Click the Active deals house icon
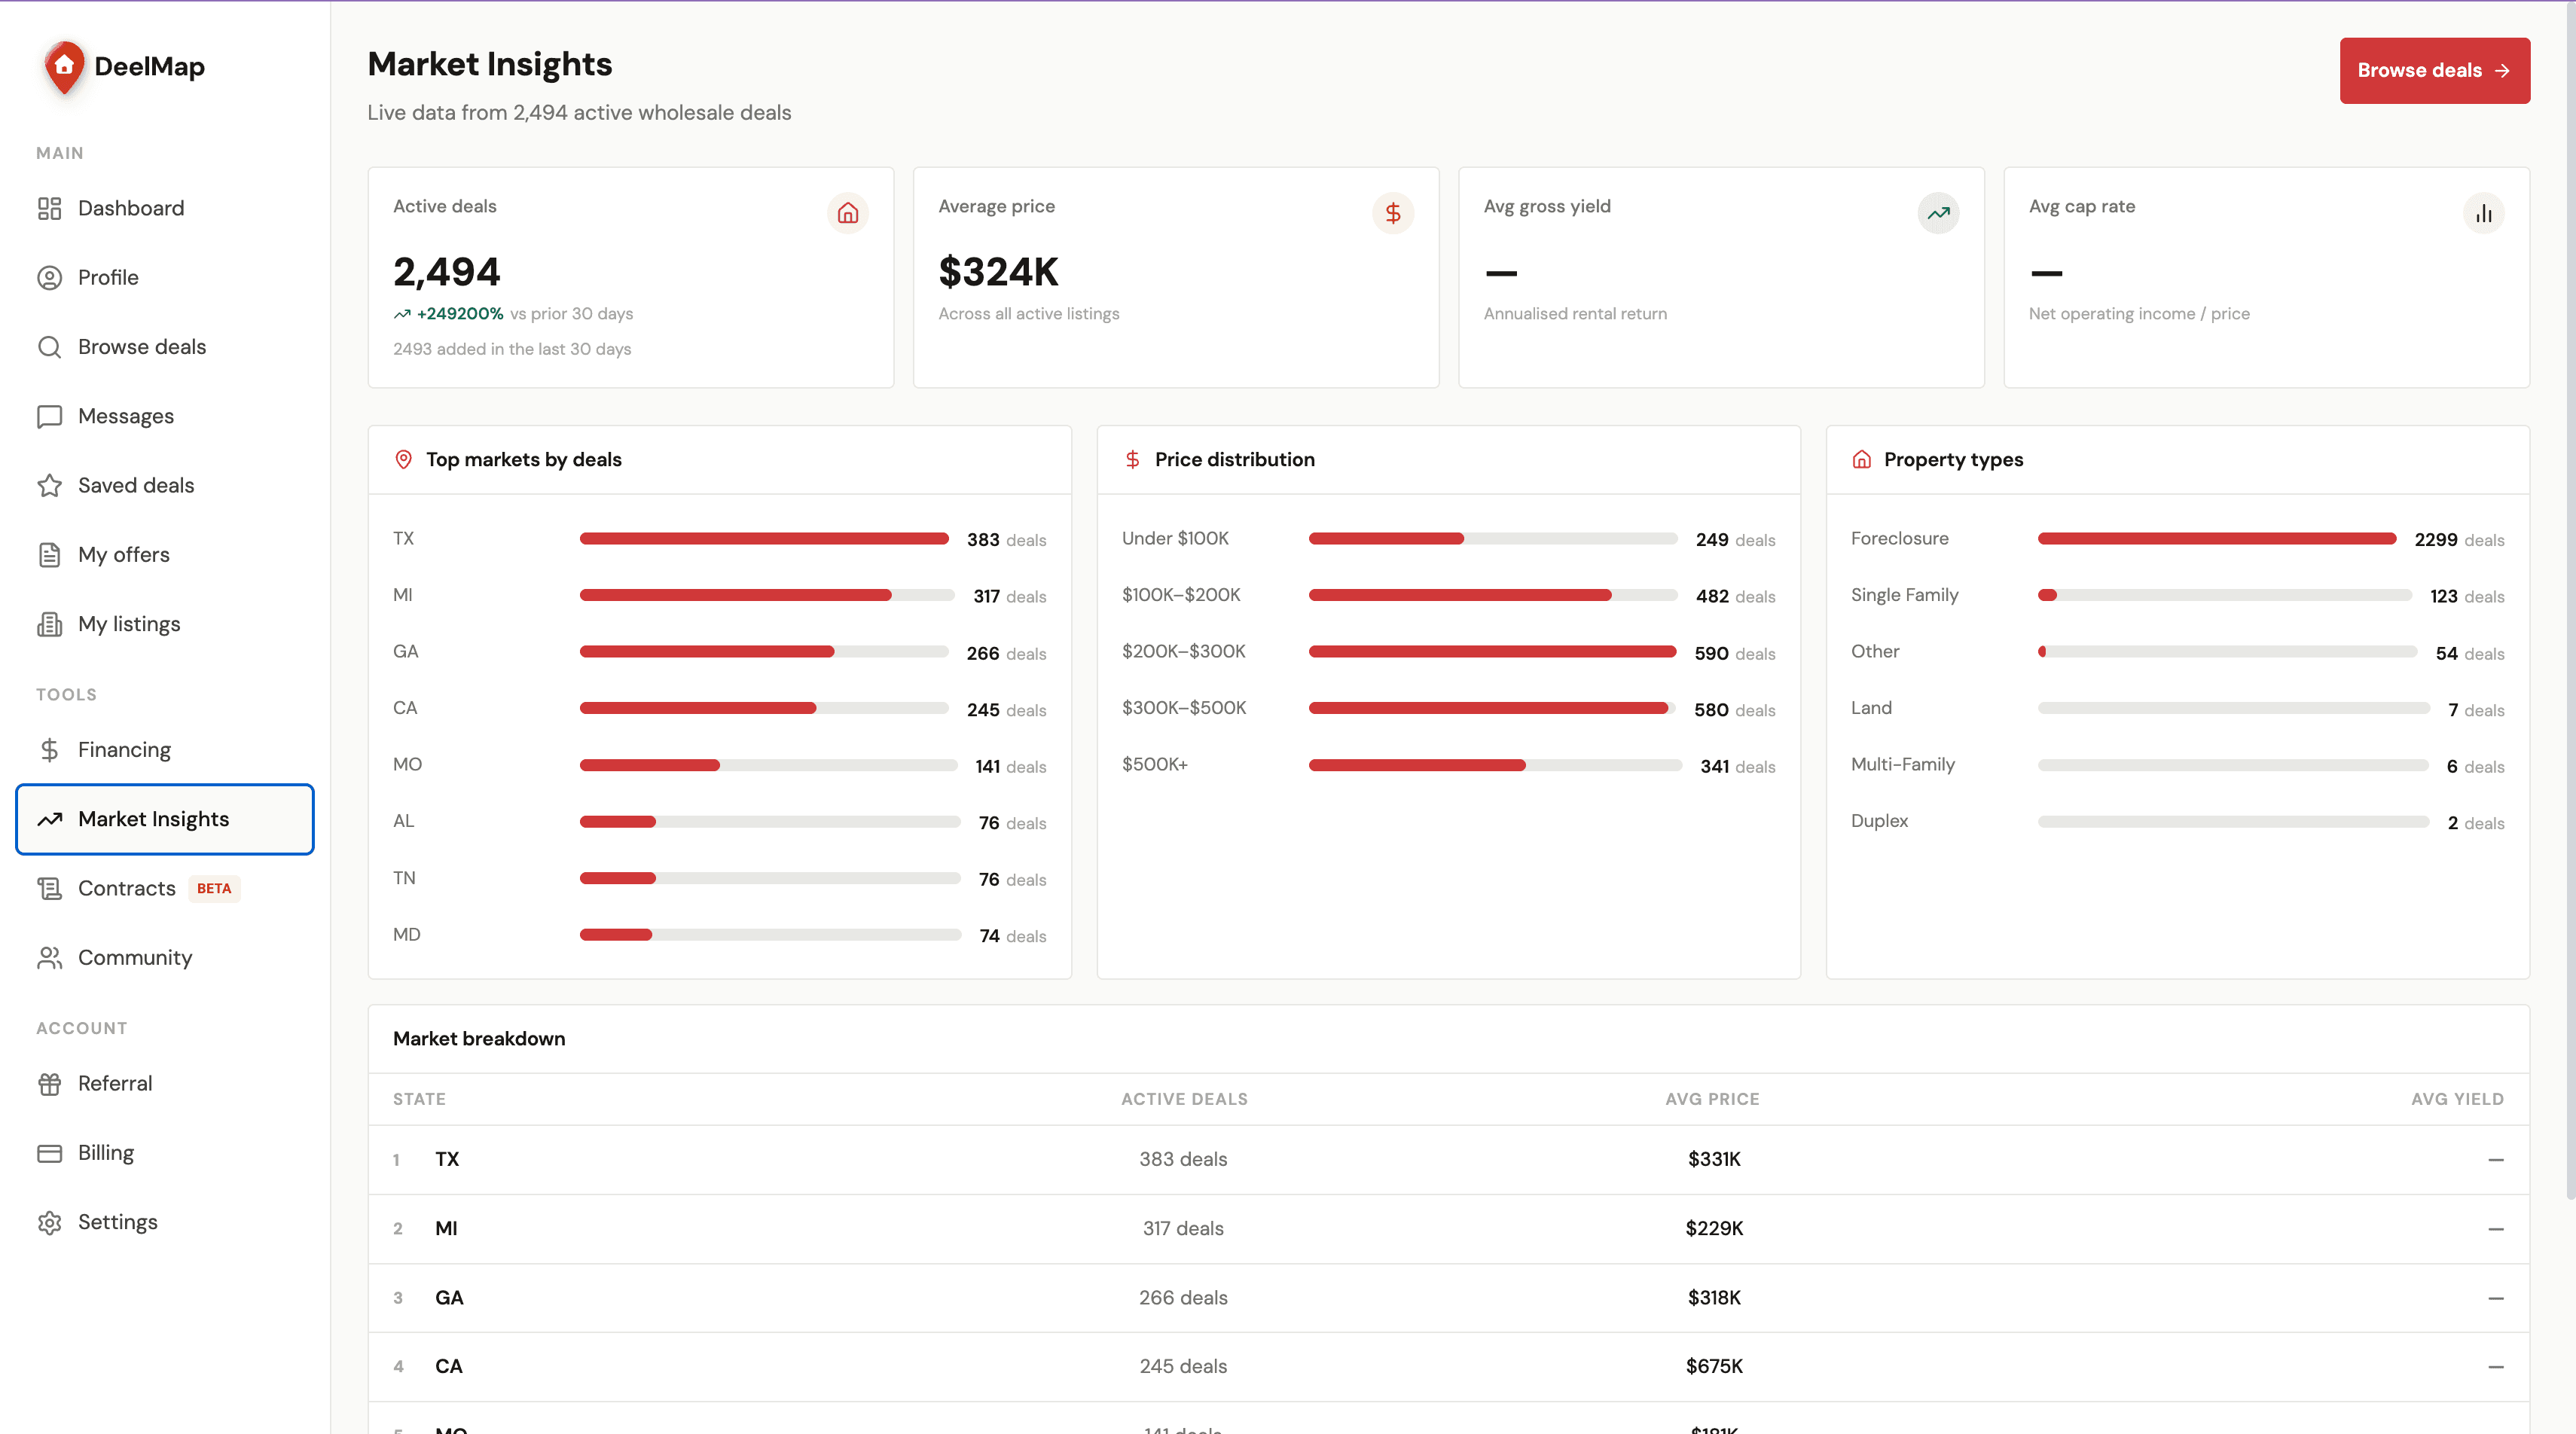Image resolution: width=2576 pixels, height=1434 pixels. point(847,213)
